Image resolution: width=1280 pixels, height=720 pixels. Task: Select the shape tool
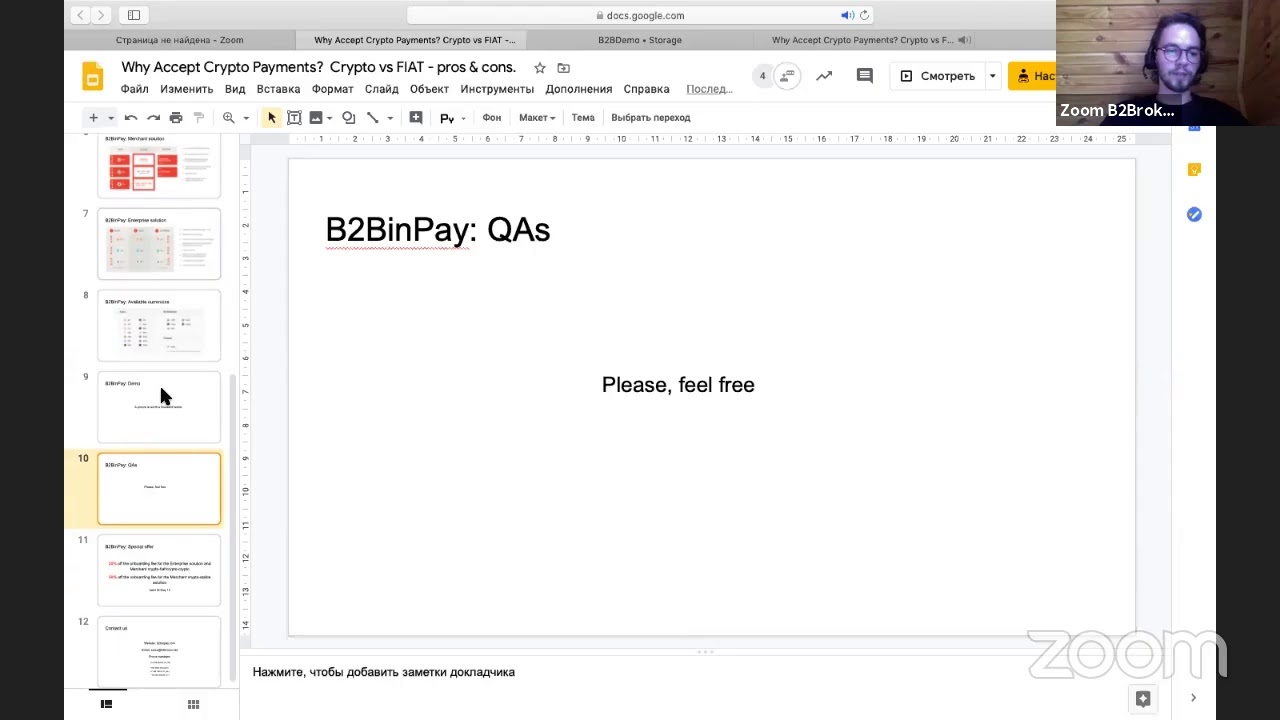348,118
